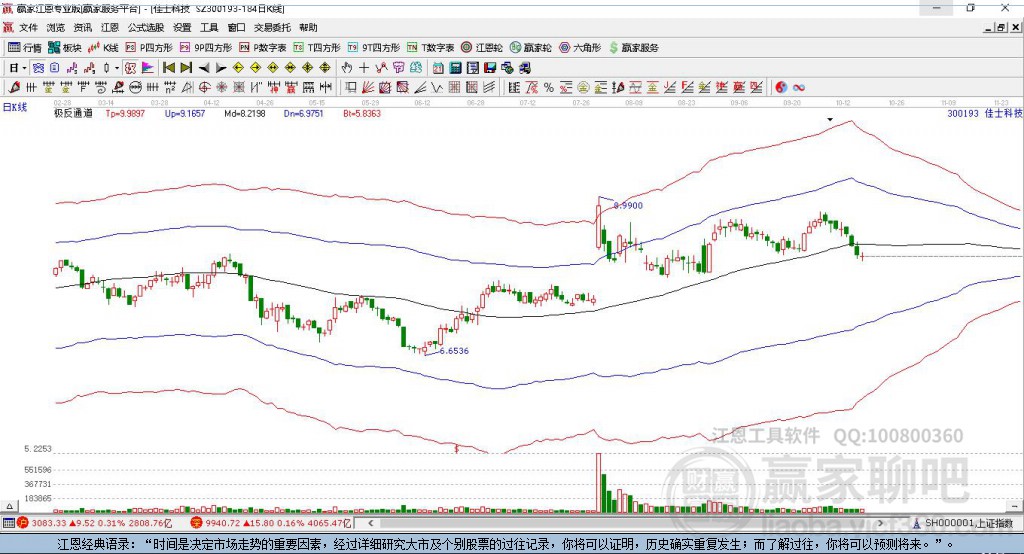This screenshot has height=554, width=1024.
Task: Open the calculator icon
Action: pos(456,68)
